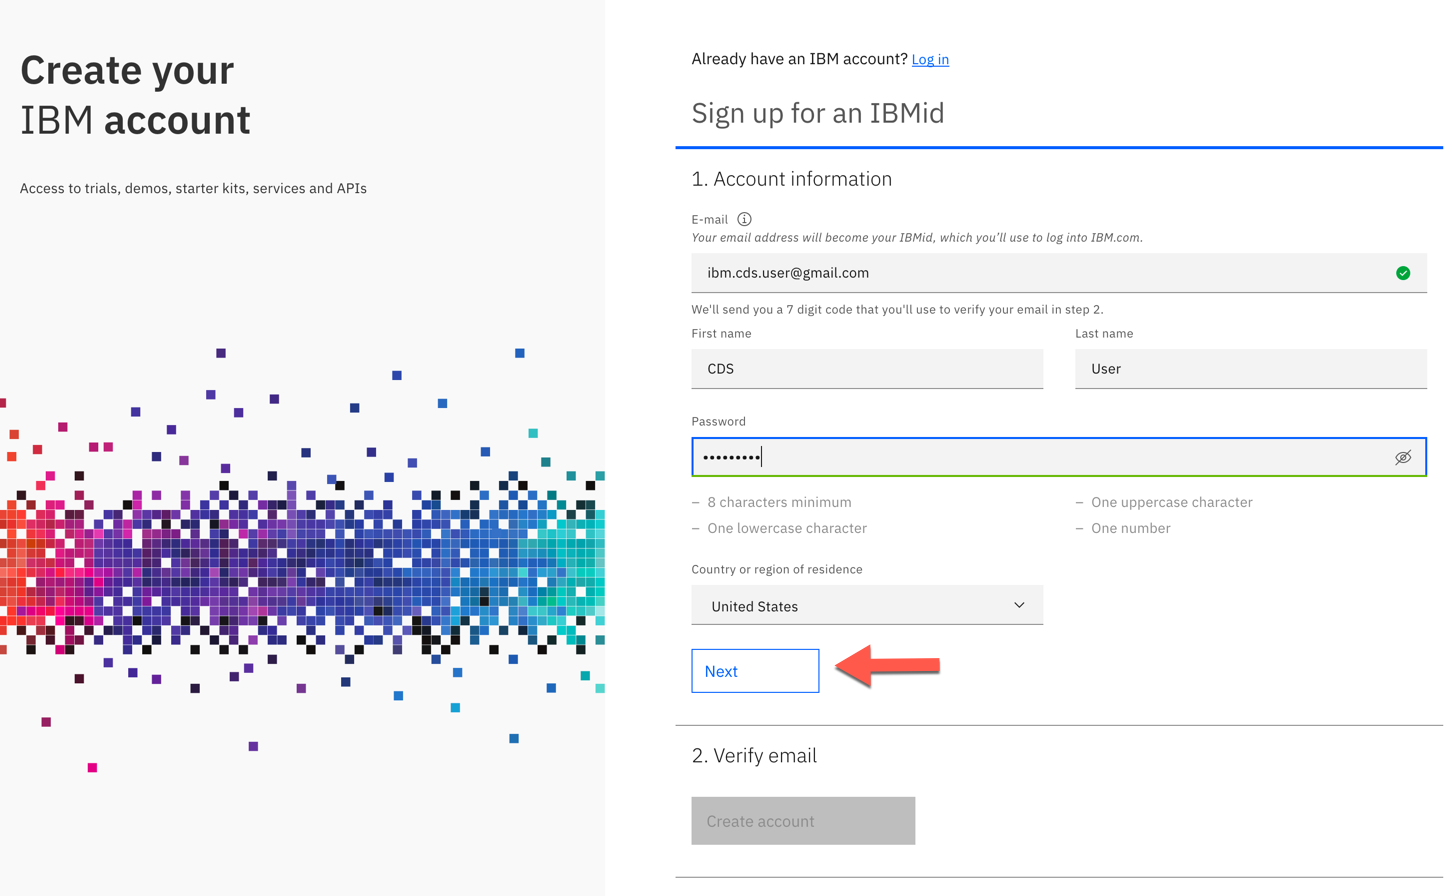
Task: Click the '8 characters minimum' requirement text
Action: [x=780, y=502]
